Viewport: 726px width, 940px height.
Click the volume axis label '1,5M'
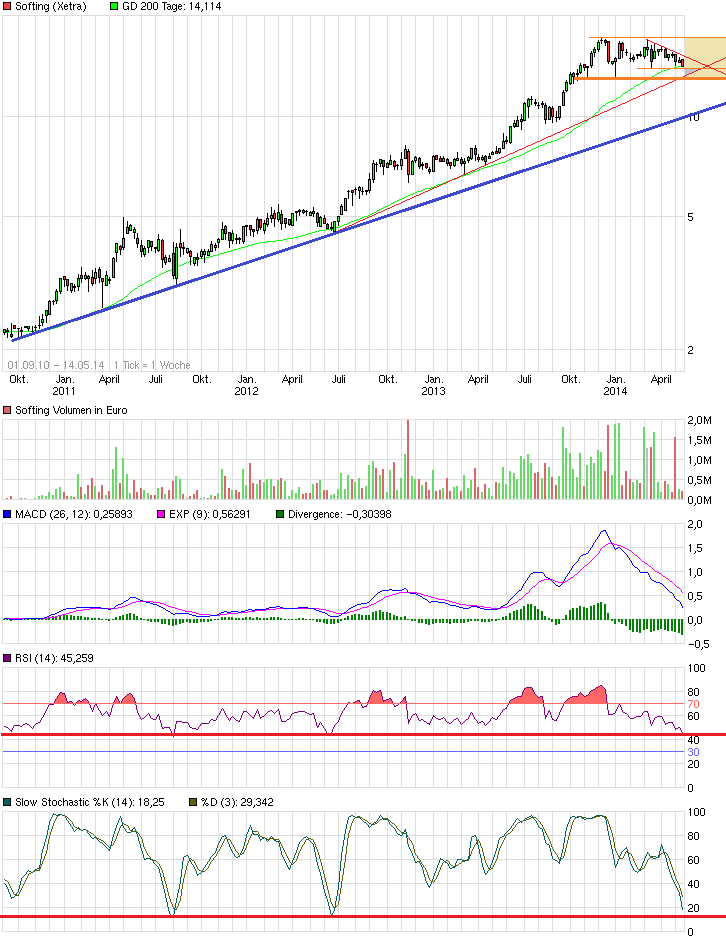point(700,441)
